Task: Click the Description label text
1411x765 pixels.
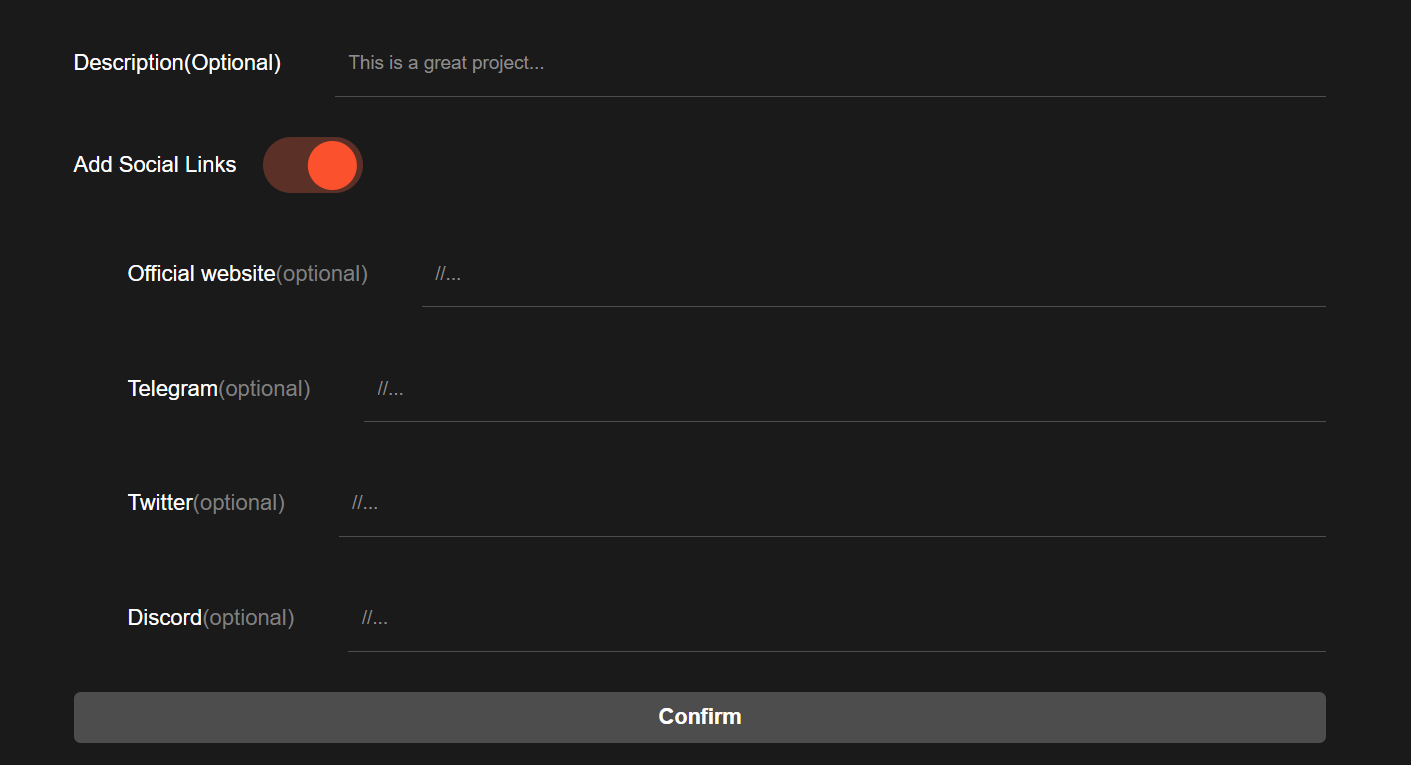Action: click(128, 63)
